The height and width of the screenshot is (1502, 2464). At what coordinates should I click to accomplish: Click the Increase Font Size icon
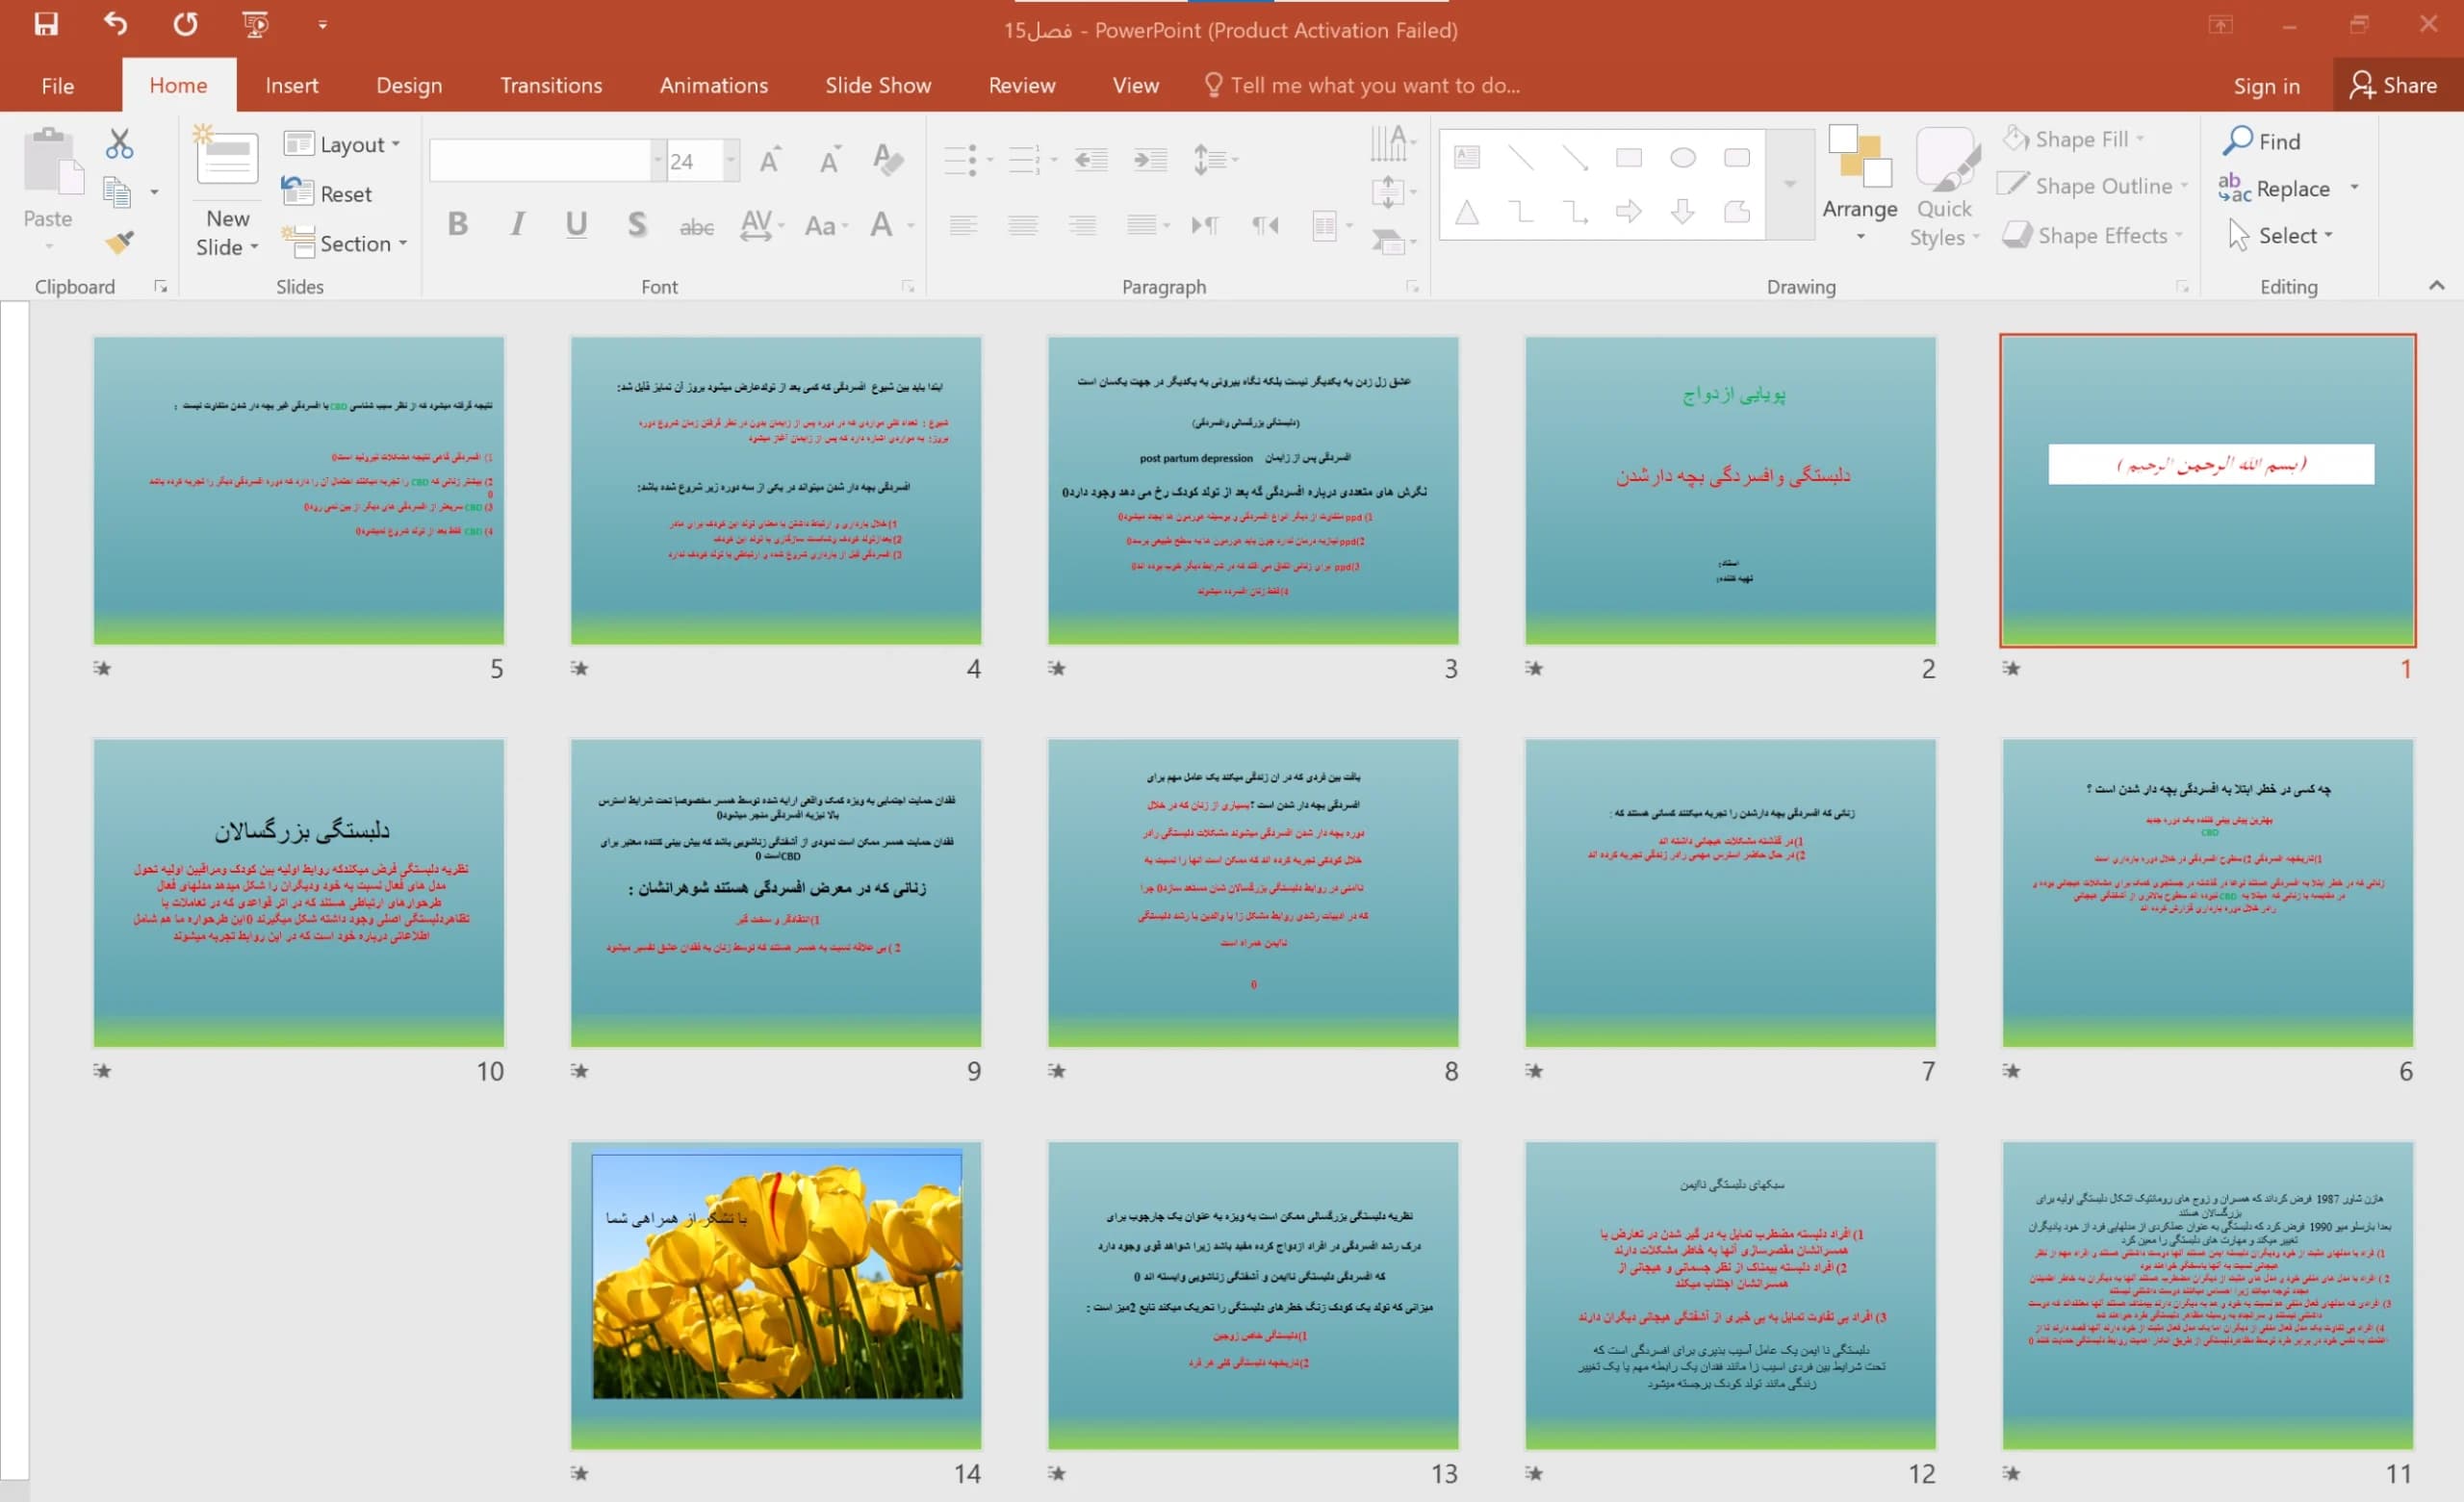coord(770,160)
